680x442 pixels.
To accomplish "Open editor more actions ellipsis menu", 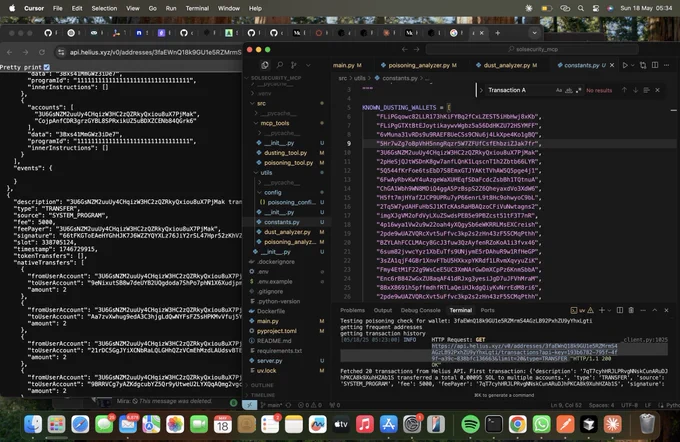I will point(667,65).
